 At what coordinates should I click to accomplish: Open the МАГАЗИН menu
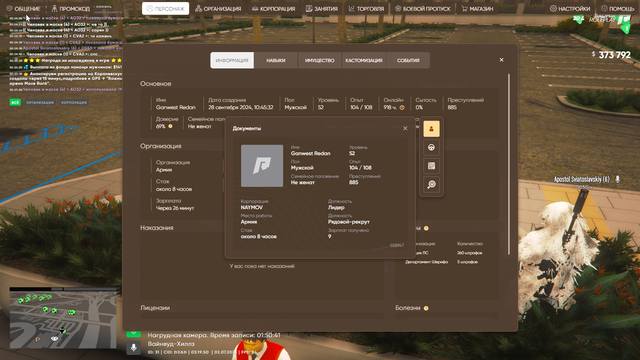[x=477, y=9]
